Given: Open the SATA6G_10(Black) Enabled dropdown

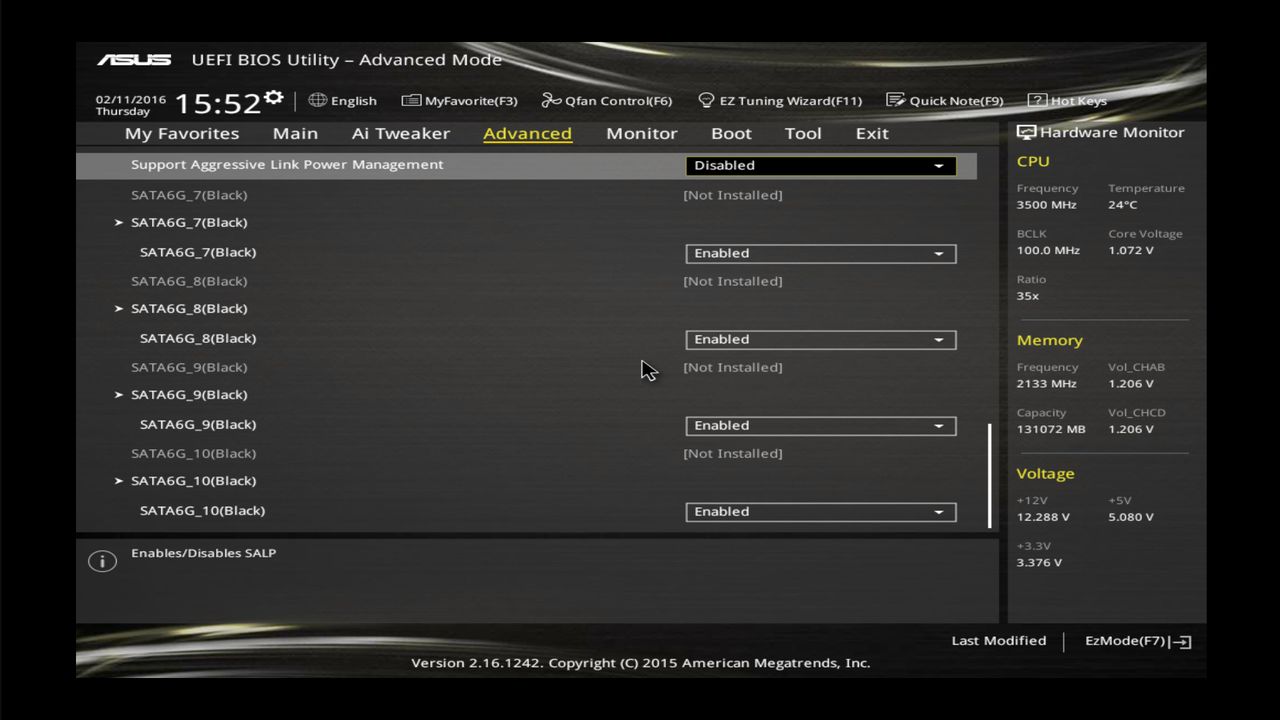Looking at the screenshot, I should point(821,512).
